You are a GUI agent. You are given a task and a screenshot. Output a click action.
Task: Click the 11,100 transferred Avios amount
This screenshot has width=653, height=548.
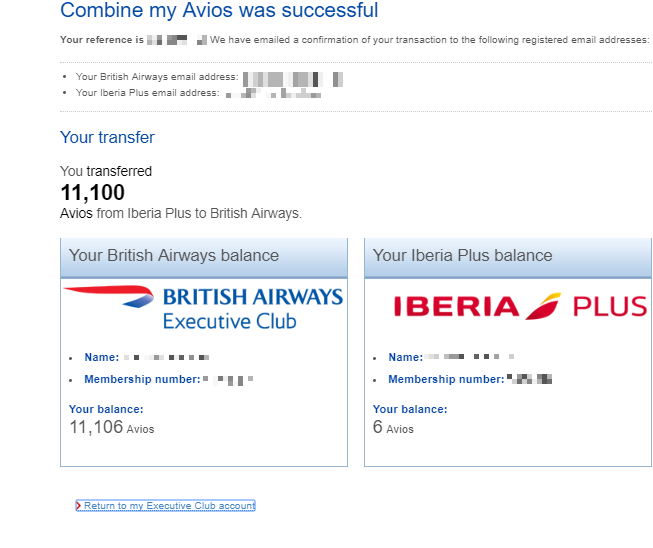pos(92,193)
